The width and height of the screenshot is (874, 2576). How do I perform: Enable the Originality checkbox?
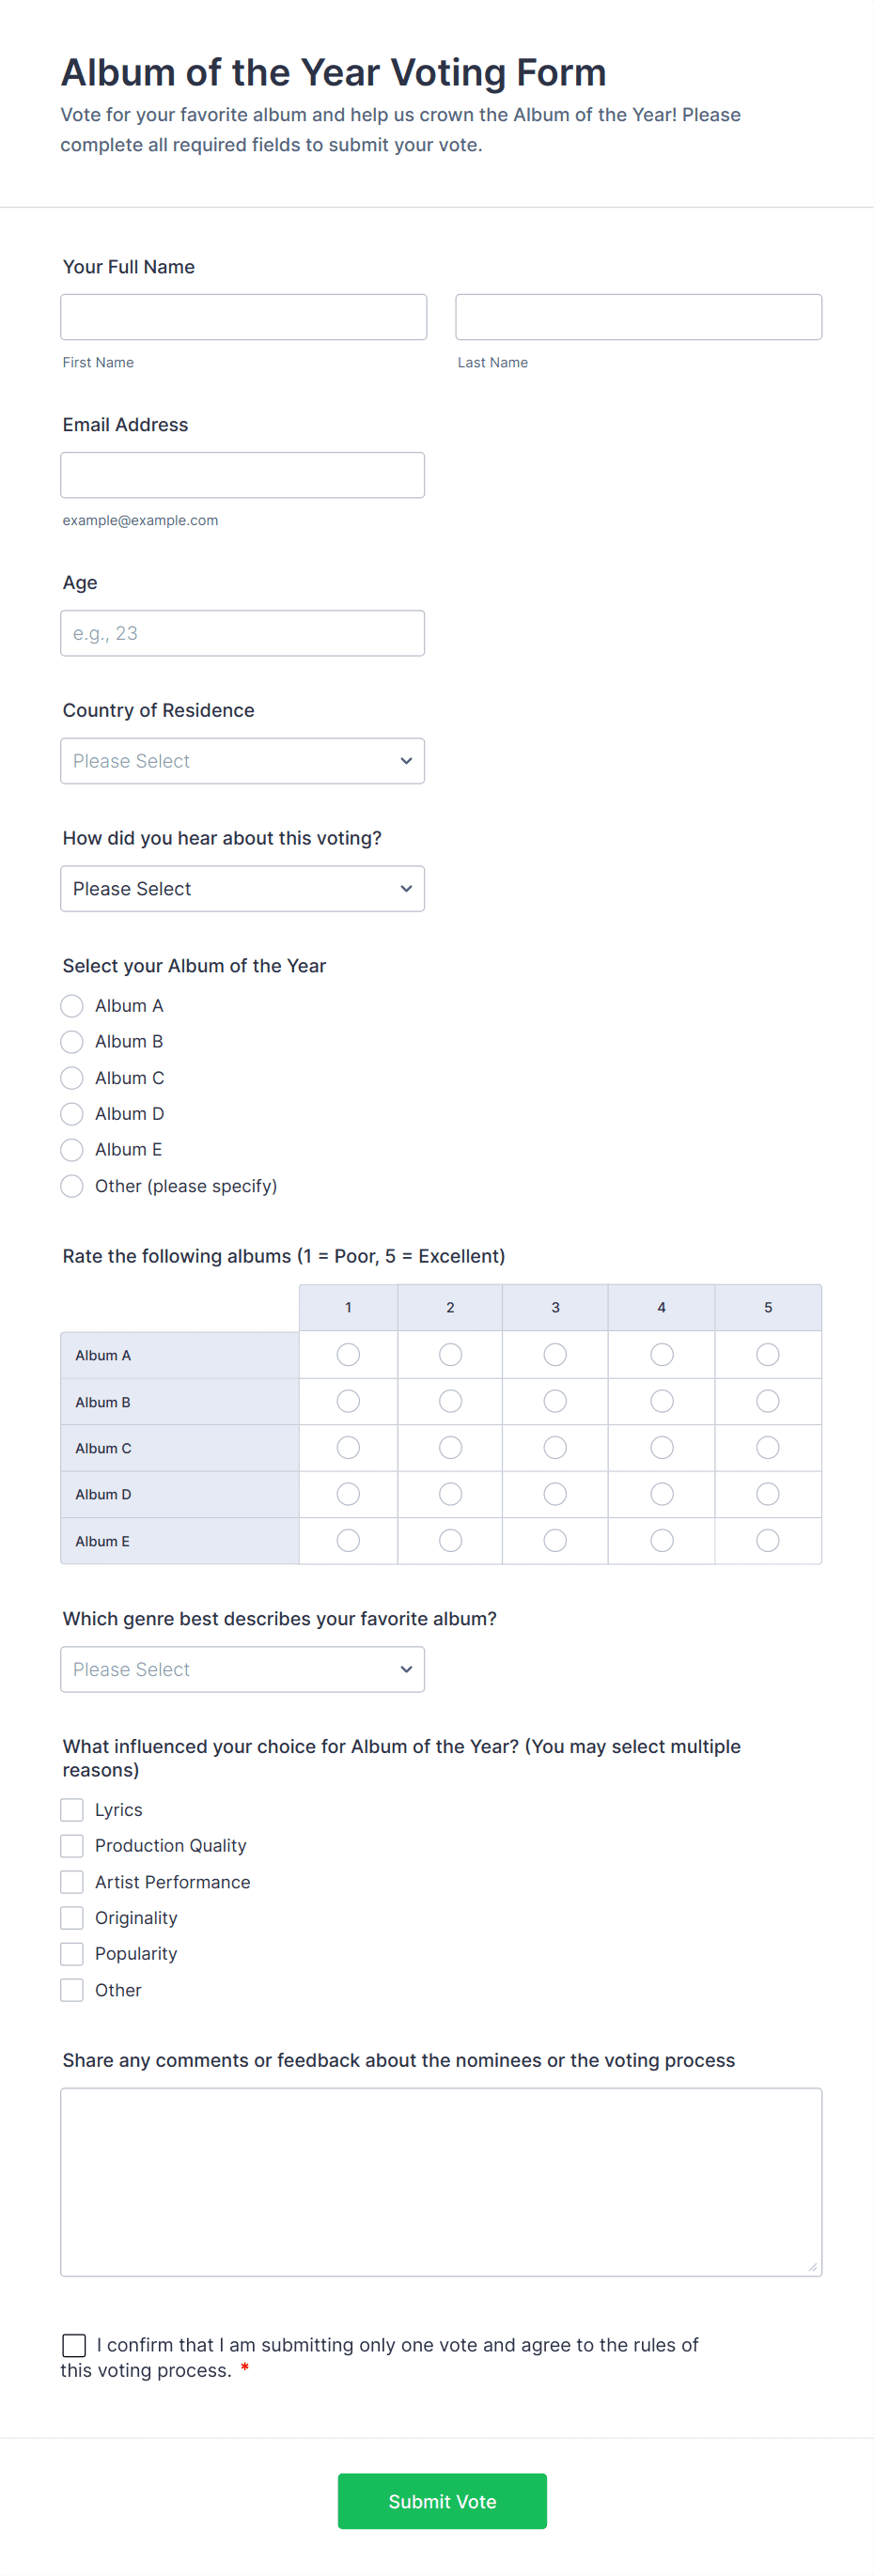pyautogui.click(x=72, y=1917)
